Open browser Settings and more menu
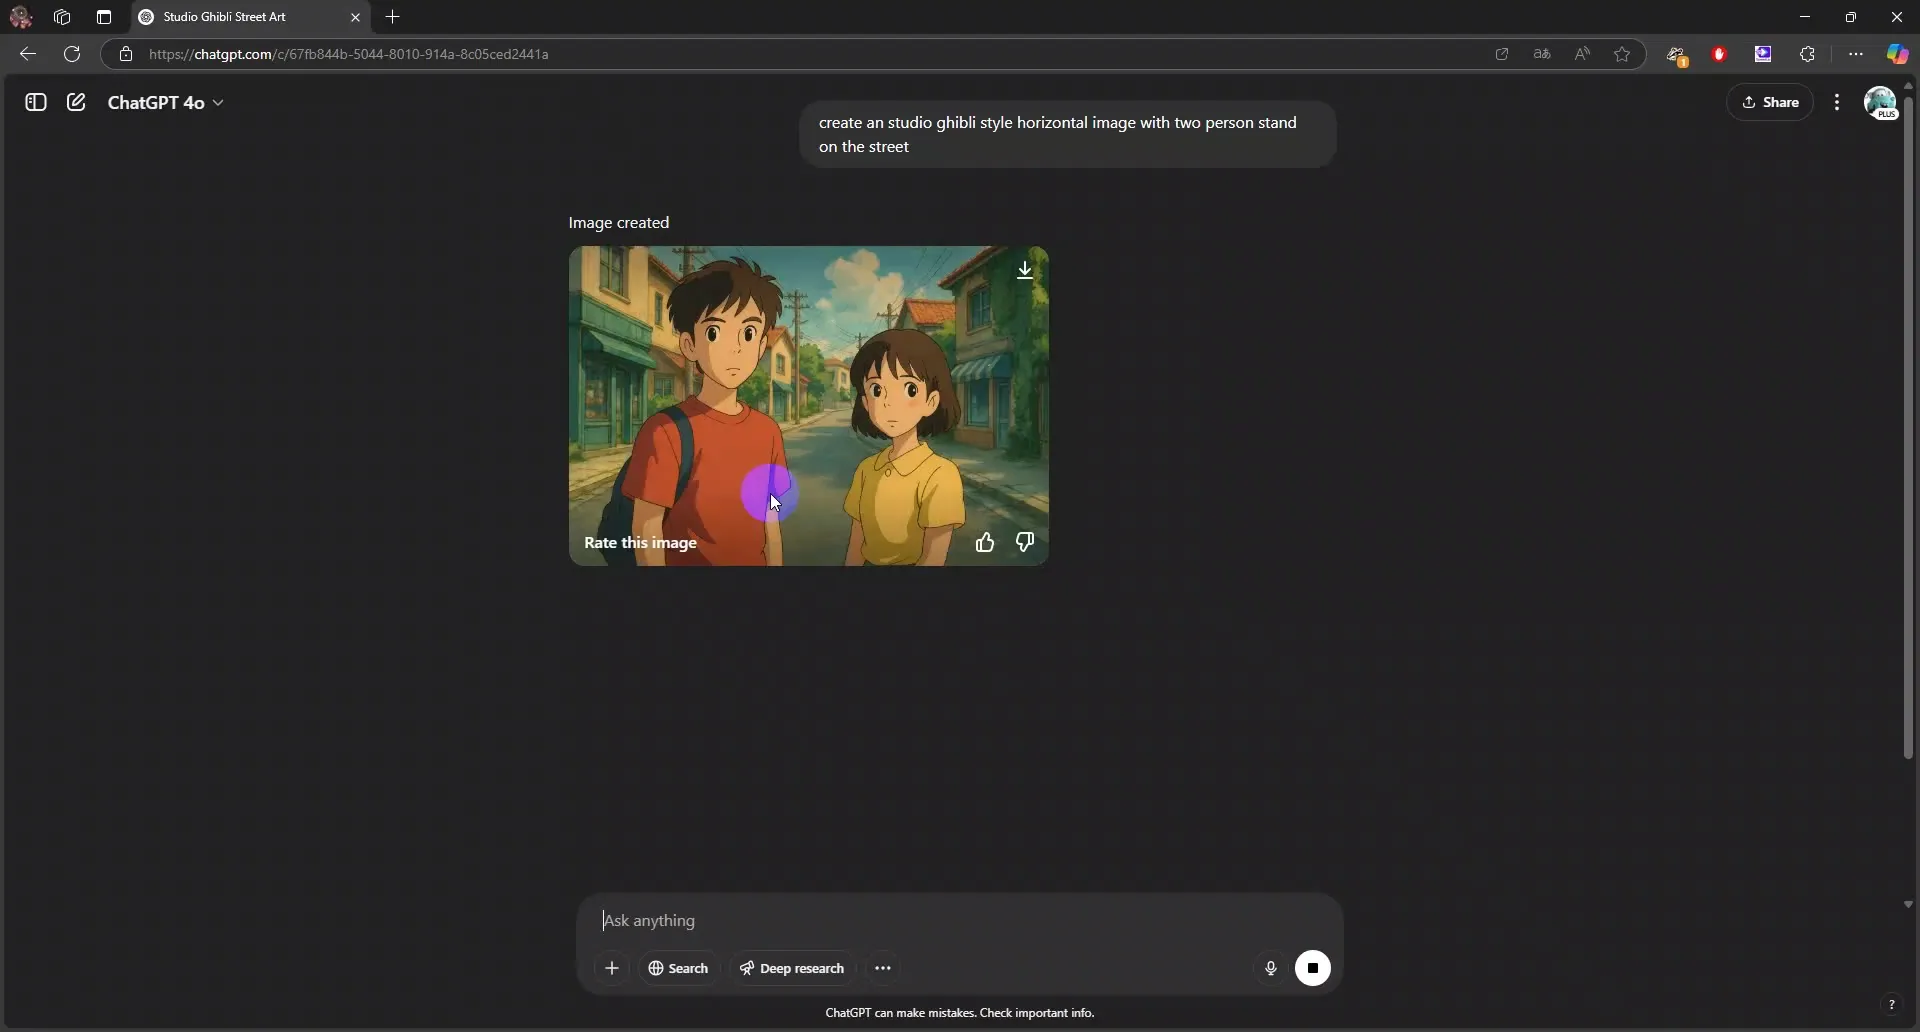Screen dimensions: 1920x1032 click(x=1856, y=54)
